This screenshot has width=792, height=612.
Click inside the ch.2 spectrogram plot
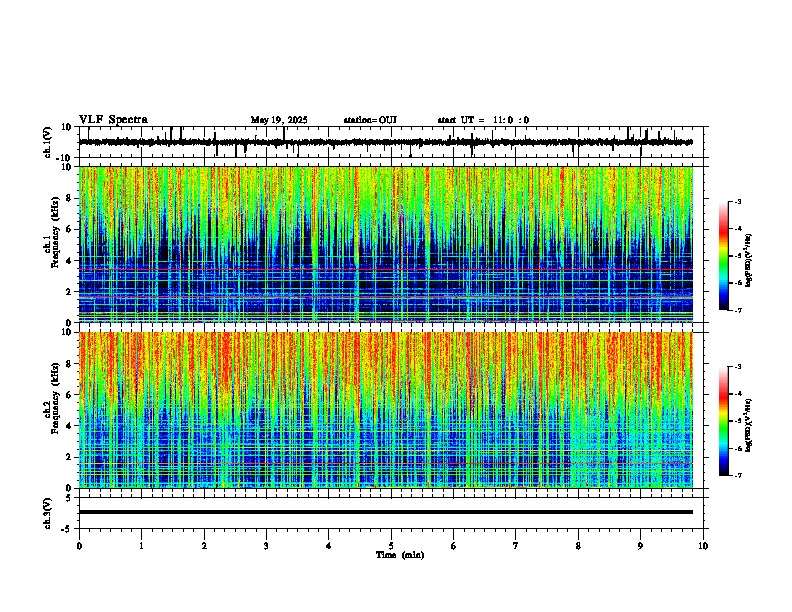pyautogui.click(x=386, y=410)
